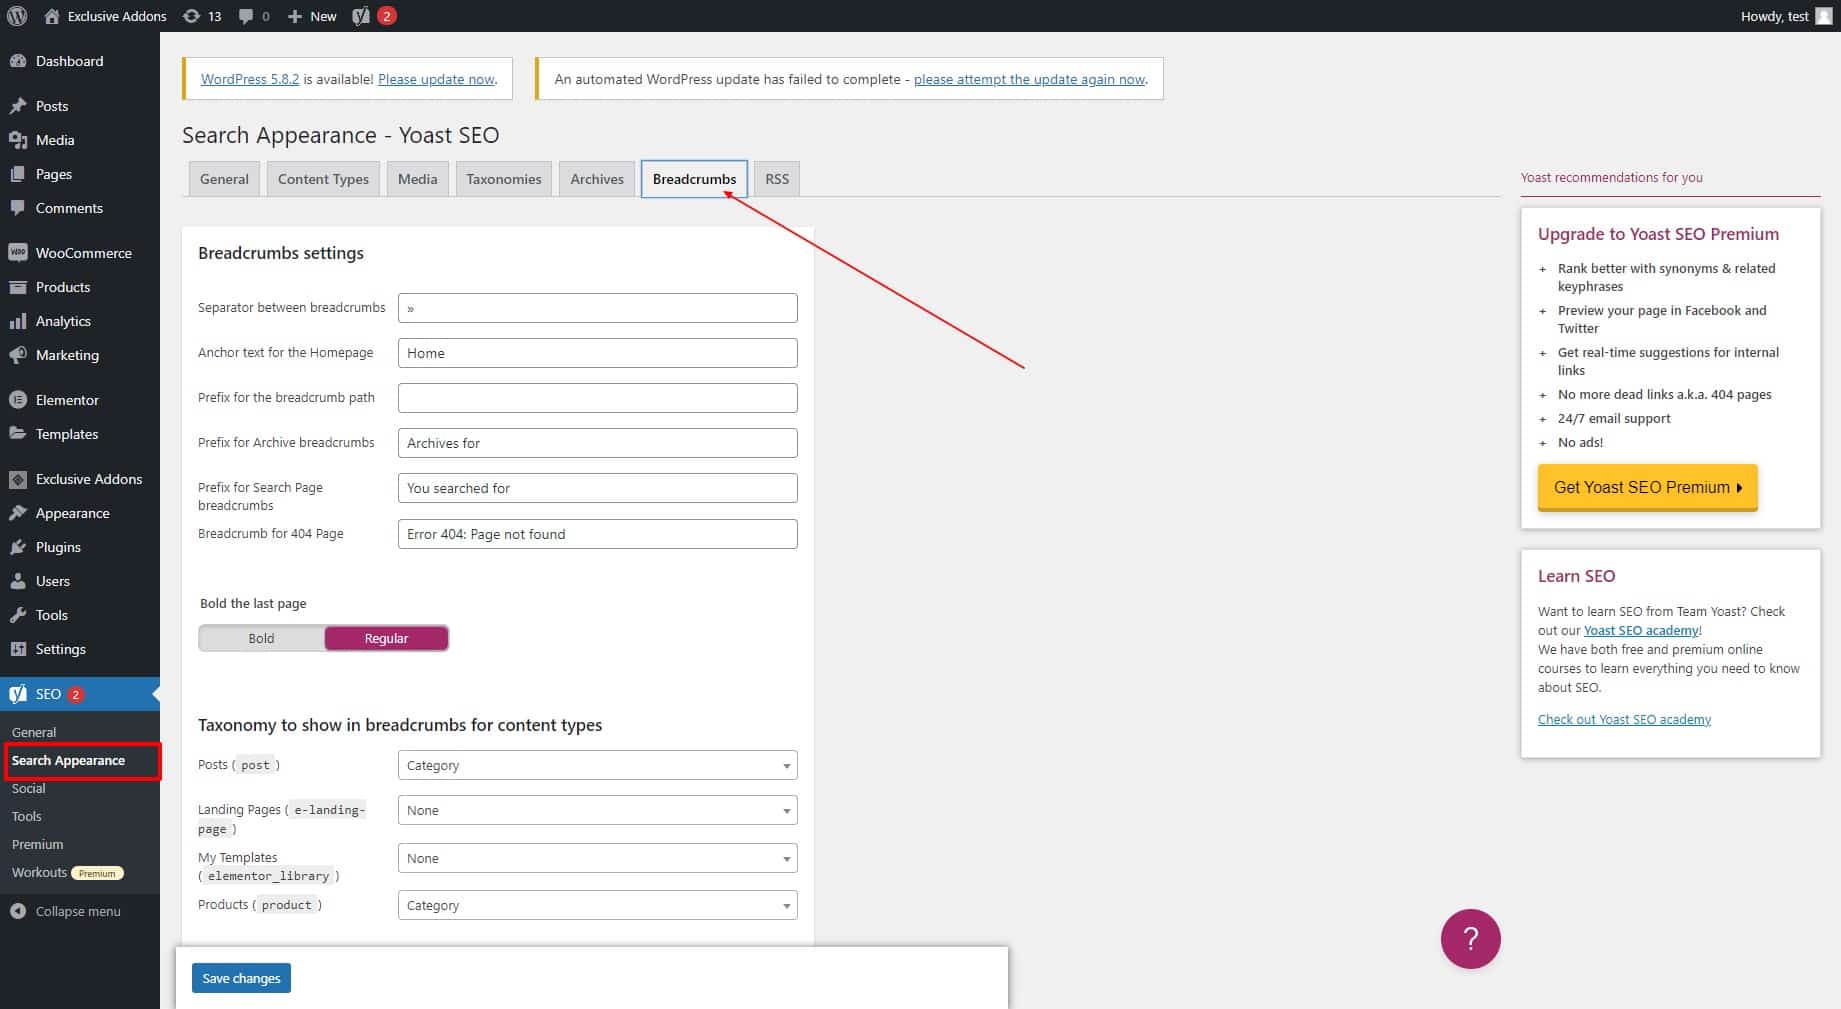Click the Comments sidebar icon

tap(18, 208)
